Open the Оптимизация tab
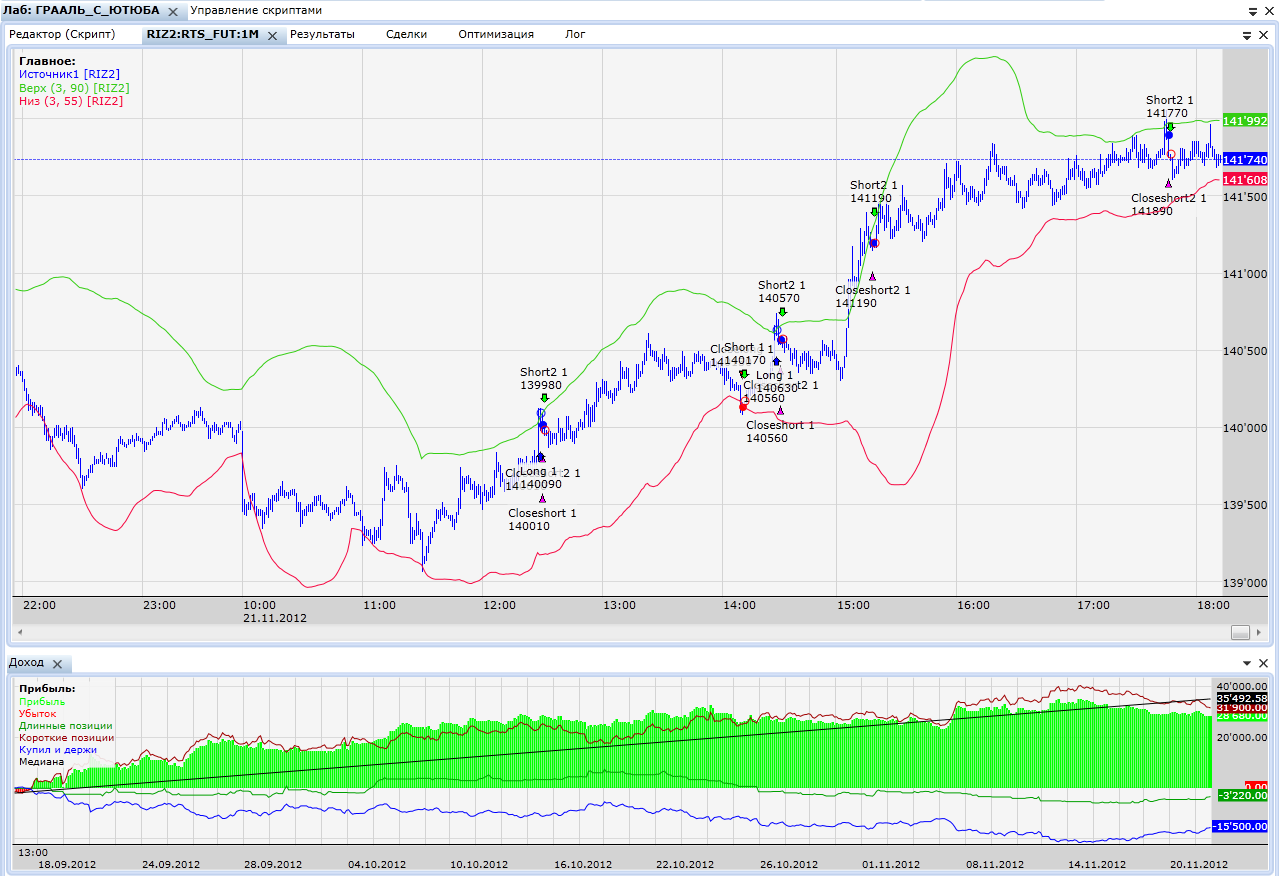Viewport: 1279px width, 876px height. click(x=495, y=34)
